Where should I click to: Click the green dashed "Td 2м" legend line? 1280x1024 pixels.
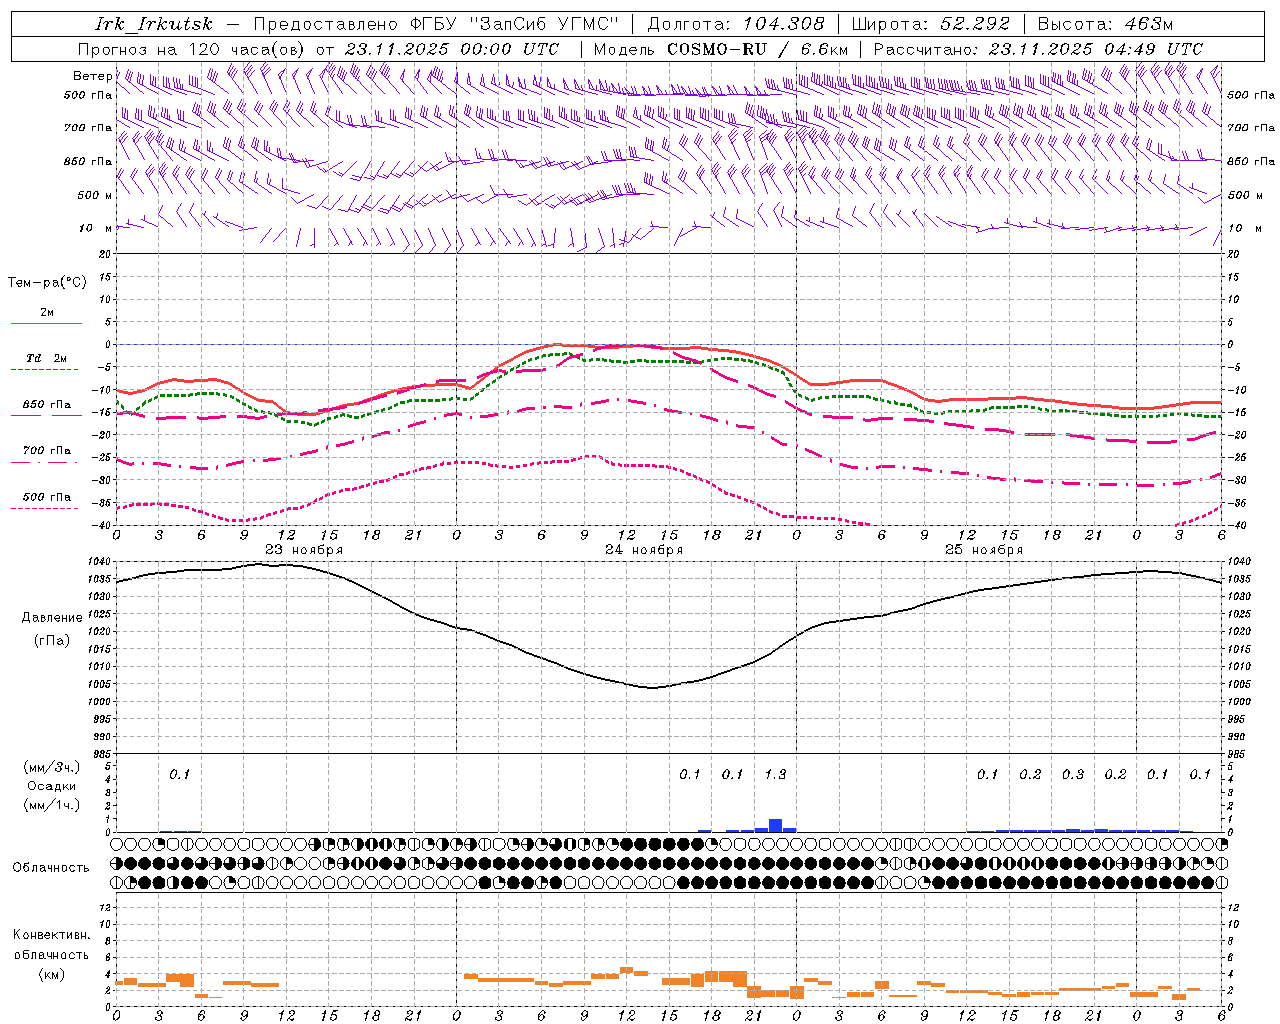click(x=46, y=370)
